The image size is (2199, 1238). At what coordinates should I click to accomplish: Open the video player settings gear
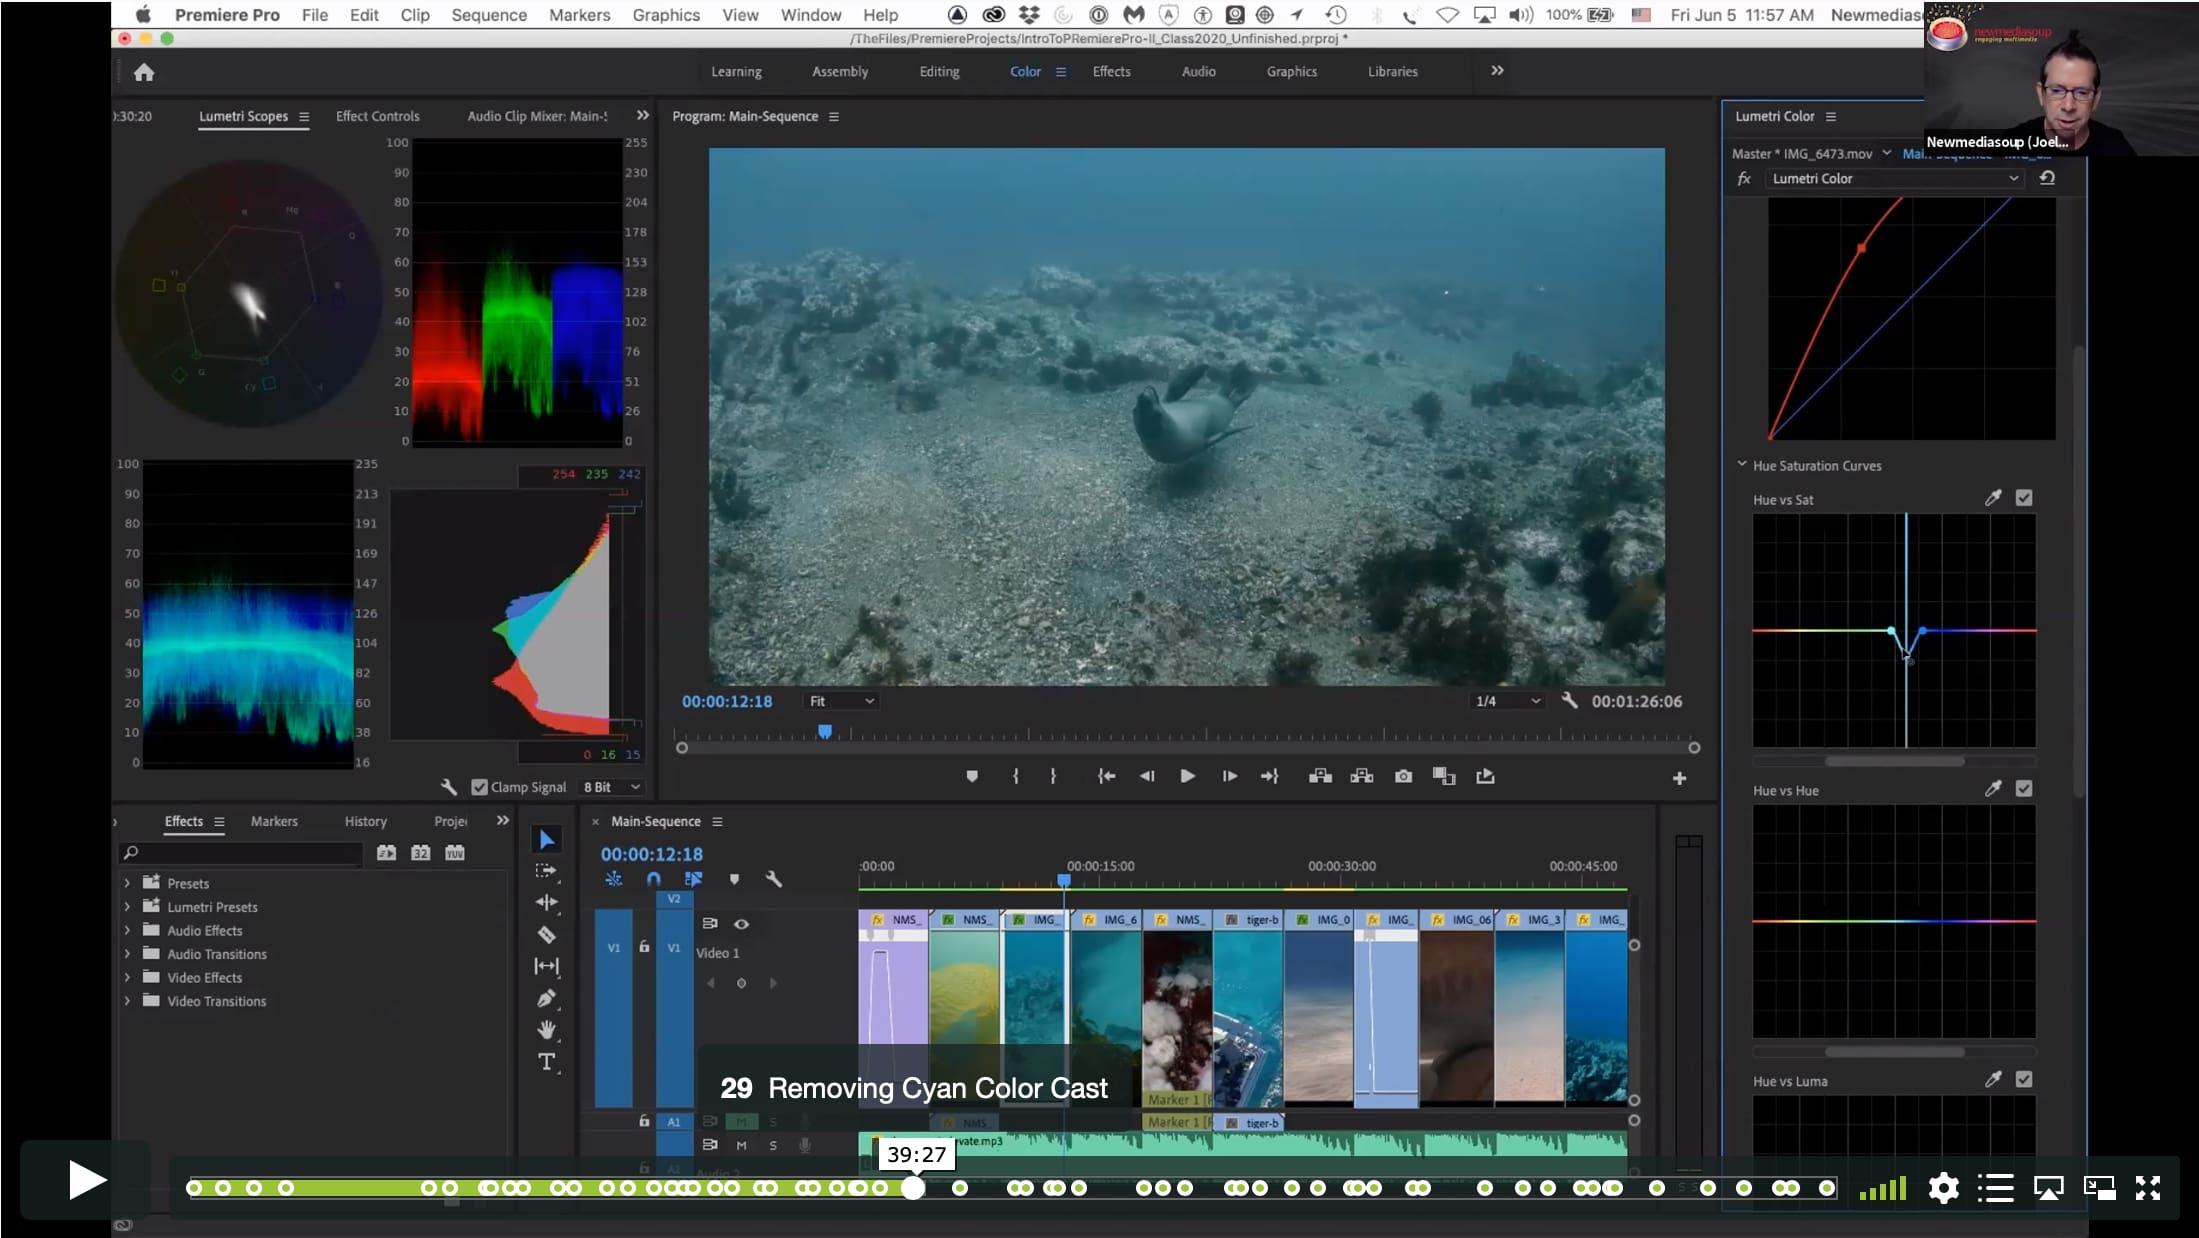(x=1943, y=1188)
